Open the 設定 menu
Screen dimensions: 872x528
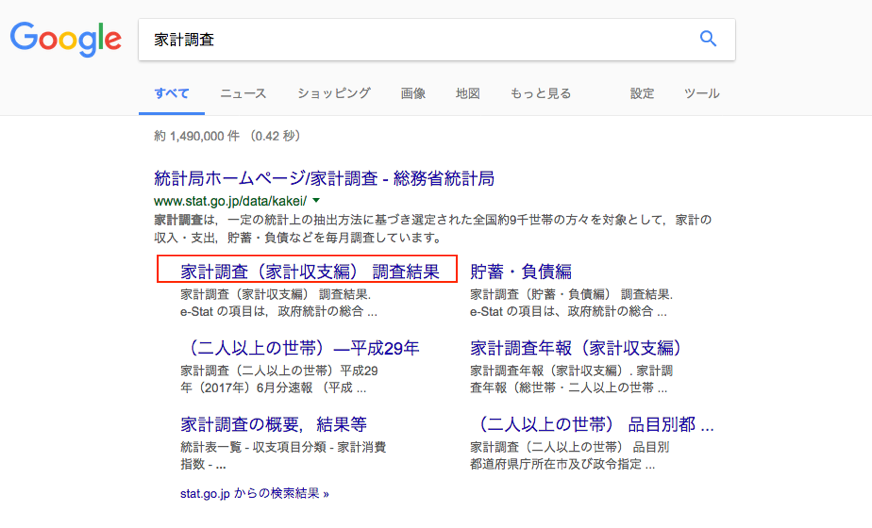642,93
